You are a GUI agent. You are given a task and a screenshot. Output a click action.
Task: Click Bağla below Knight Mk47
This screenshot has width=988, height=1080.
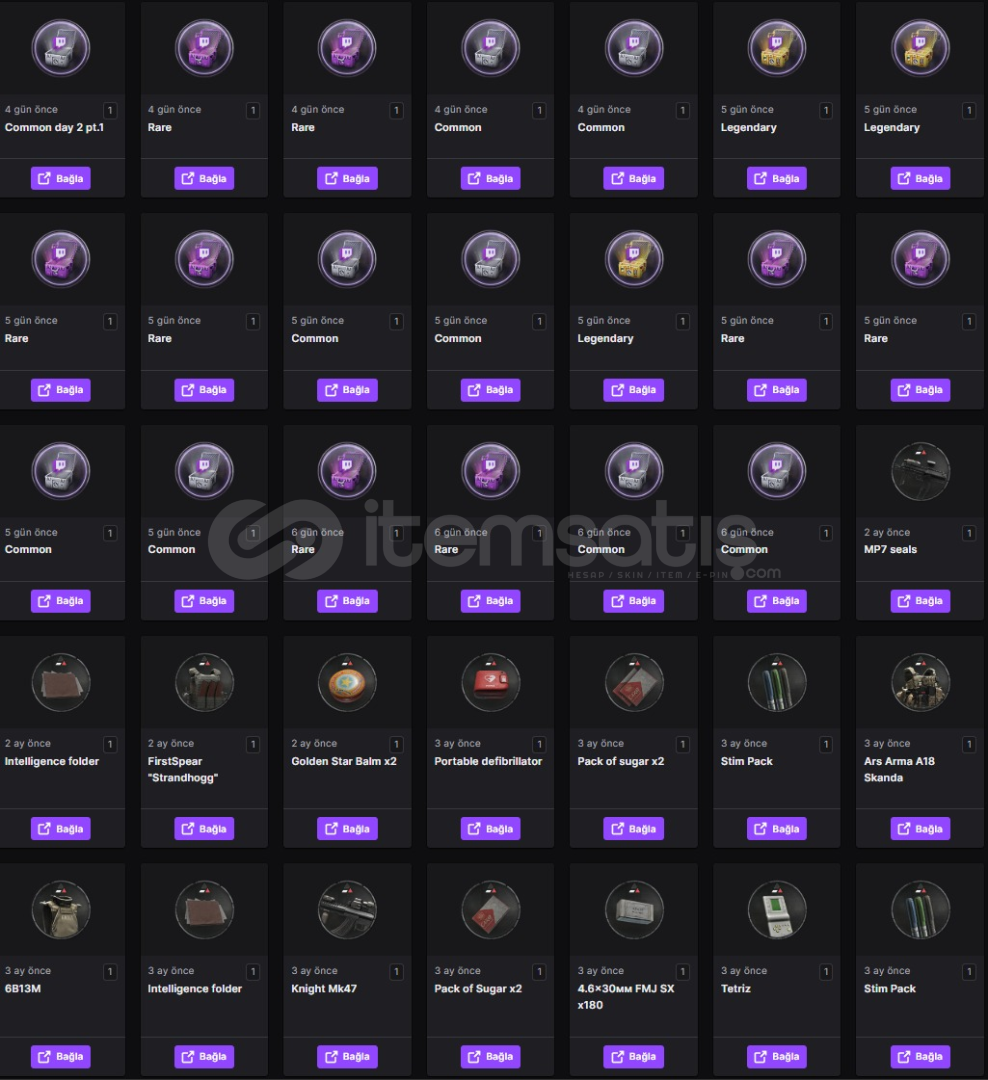pos(347,1057)
